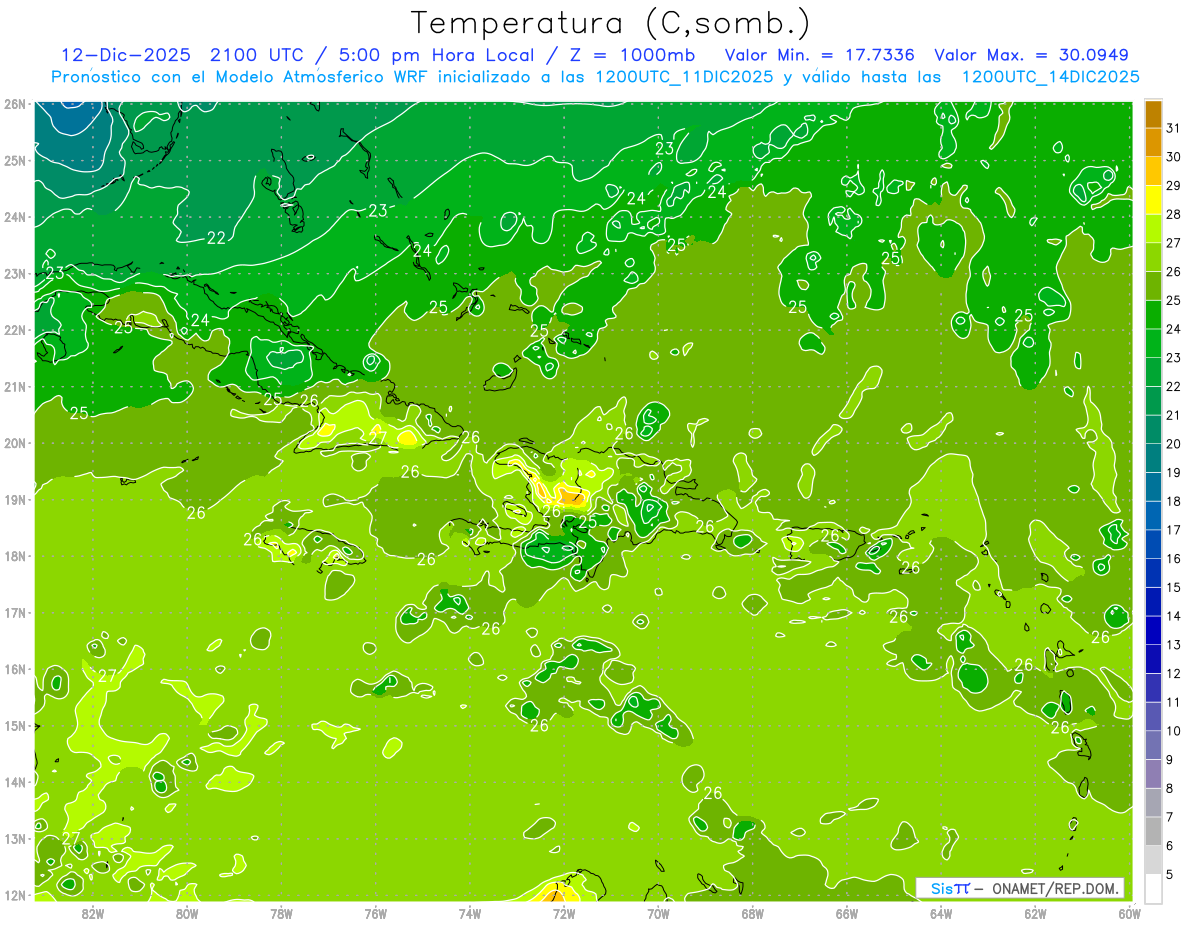Screen dimensions: 1200x927
Task: Click the color scale label 21
Action: [x=1174, y=415]
